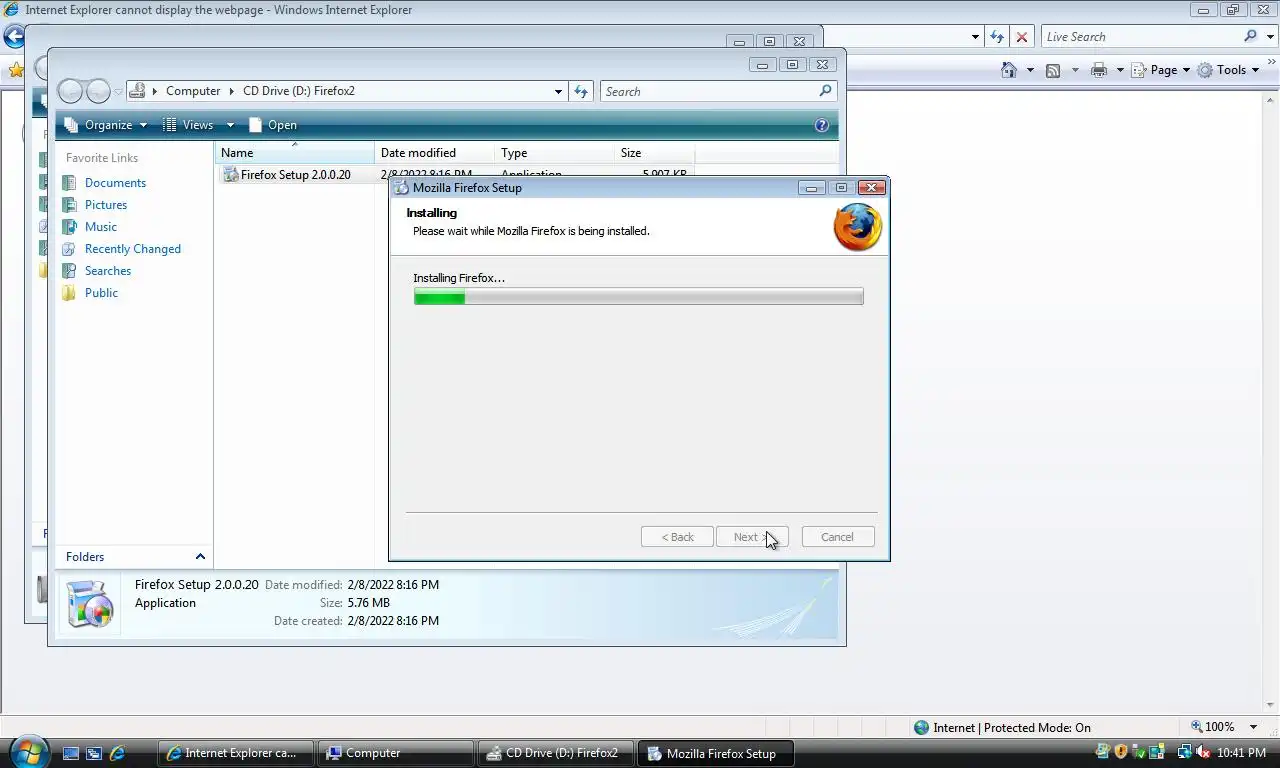This screenshot has width=1280, height=768.
Task: Click Internet | Protected Mode: On status
Action: click(1002, 727)
